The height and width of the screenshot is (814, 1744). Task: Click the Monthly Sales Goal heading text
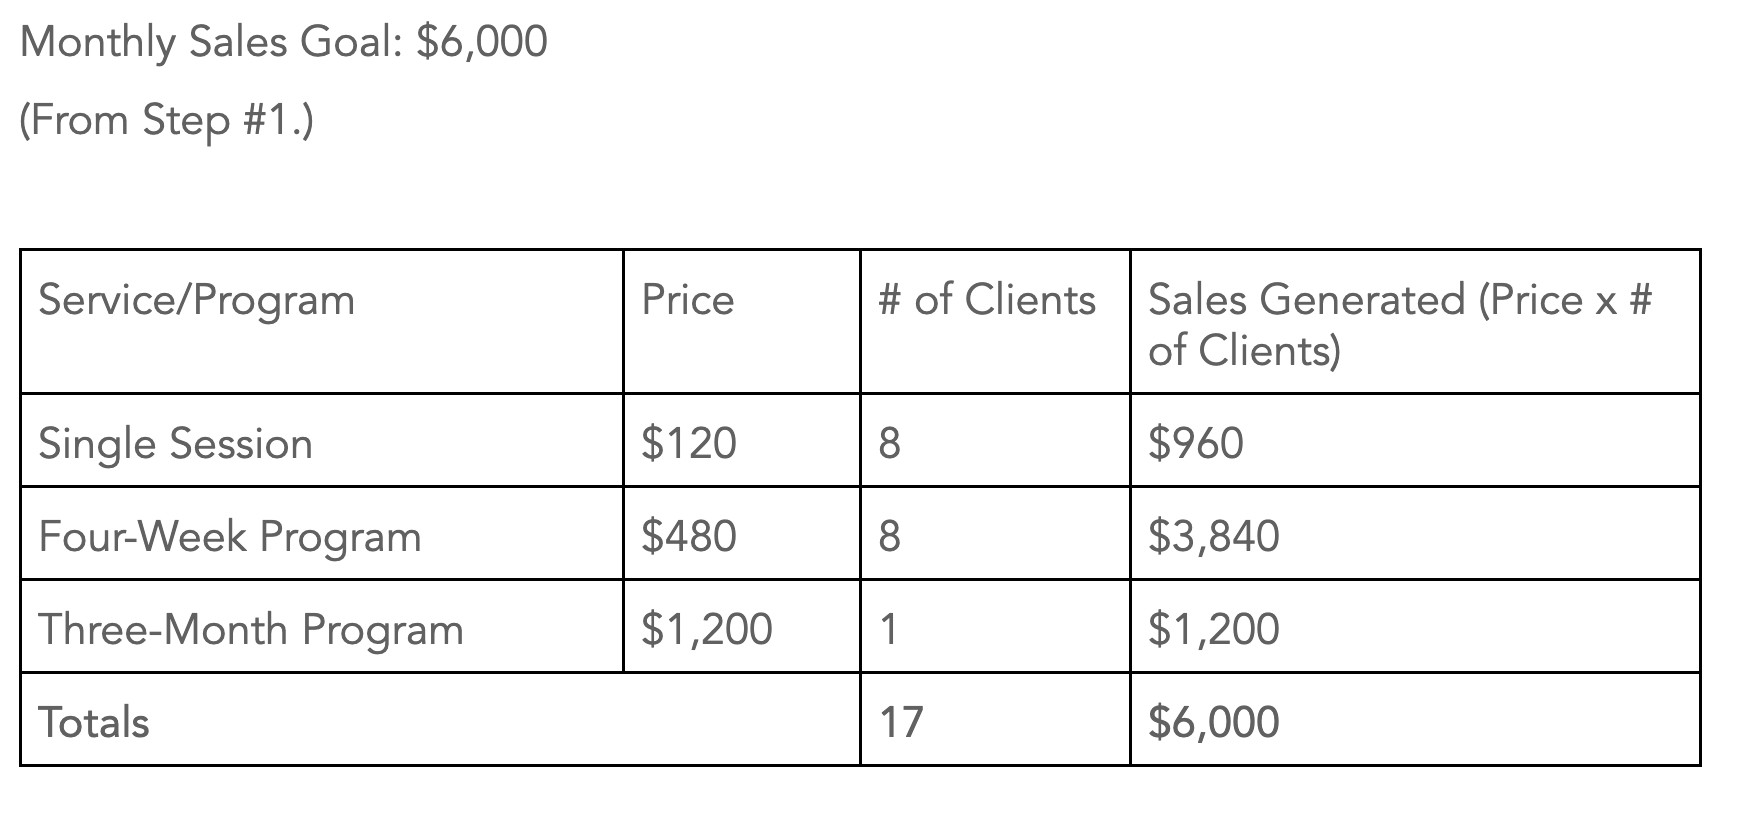pos(284,43)
